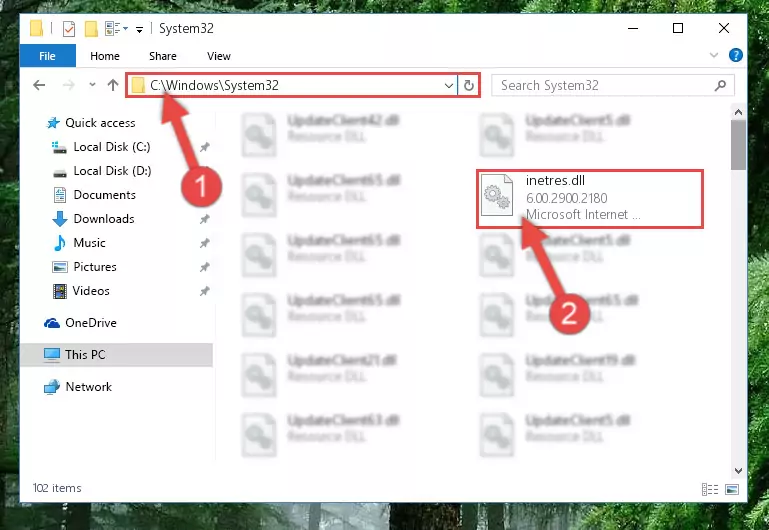Switch to large icons view in the status bar
769x530 pixels.
click(x=732, y=489)
